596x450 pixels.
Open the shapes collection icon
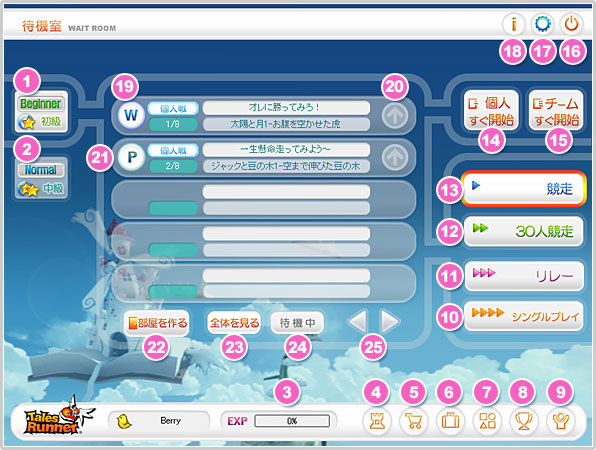(x=487, y=421)
